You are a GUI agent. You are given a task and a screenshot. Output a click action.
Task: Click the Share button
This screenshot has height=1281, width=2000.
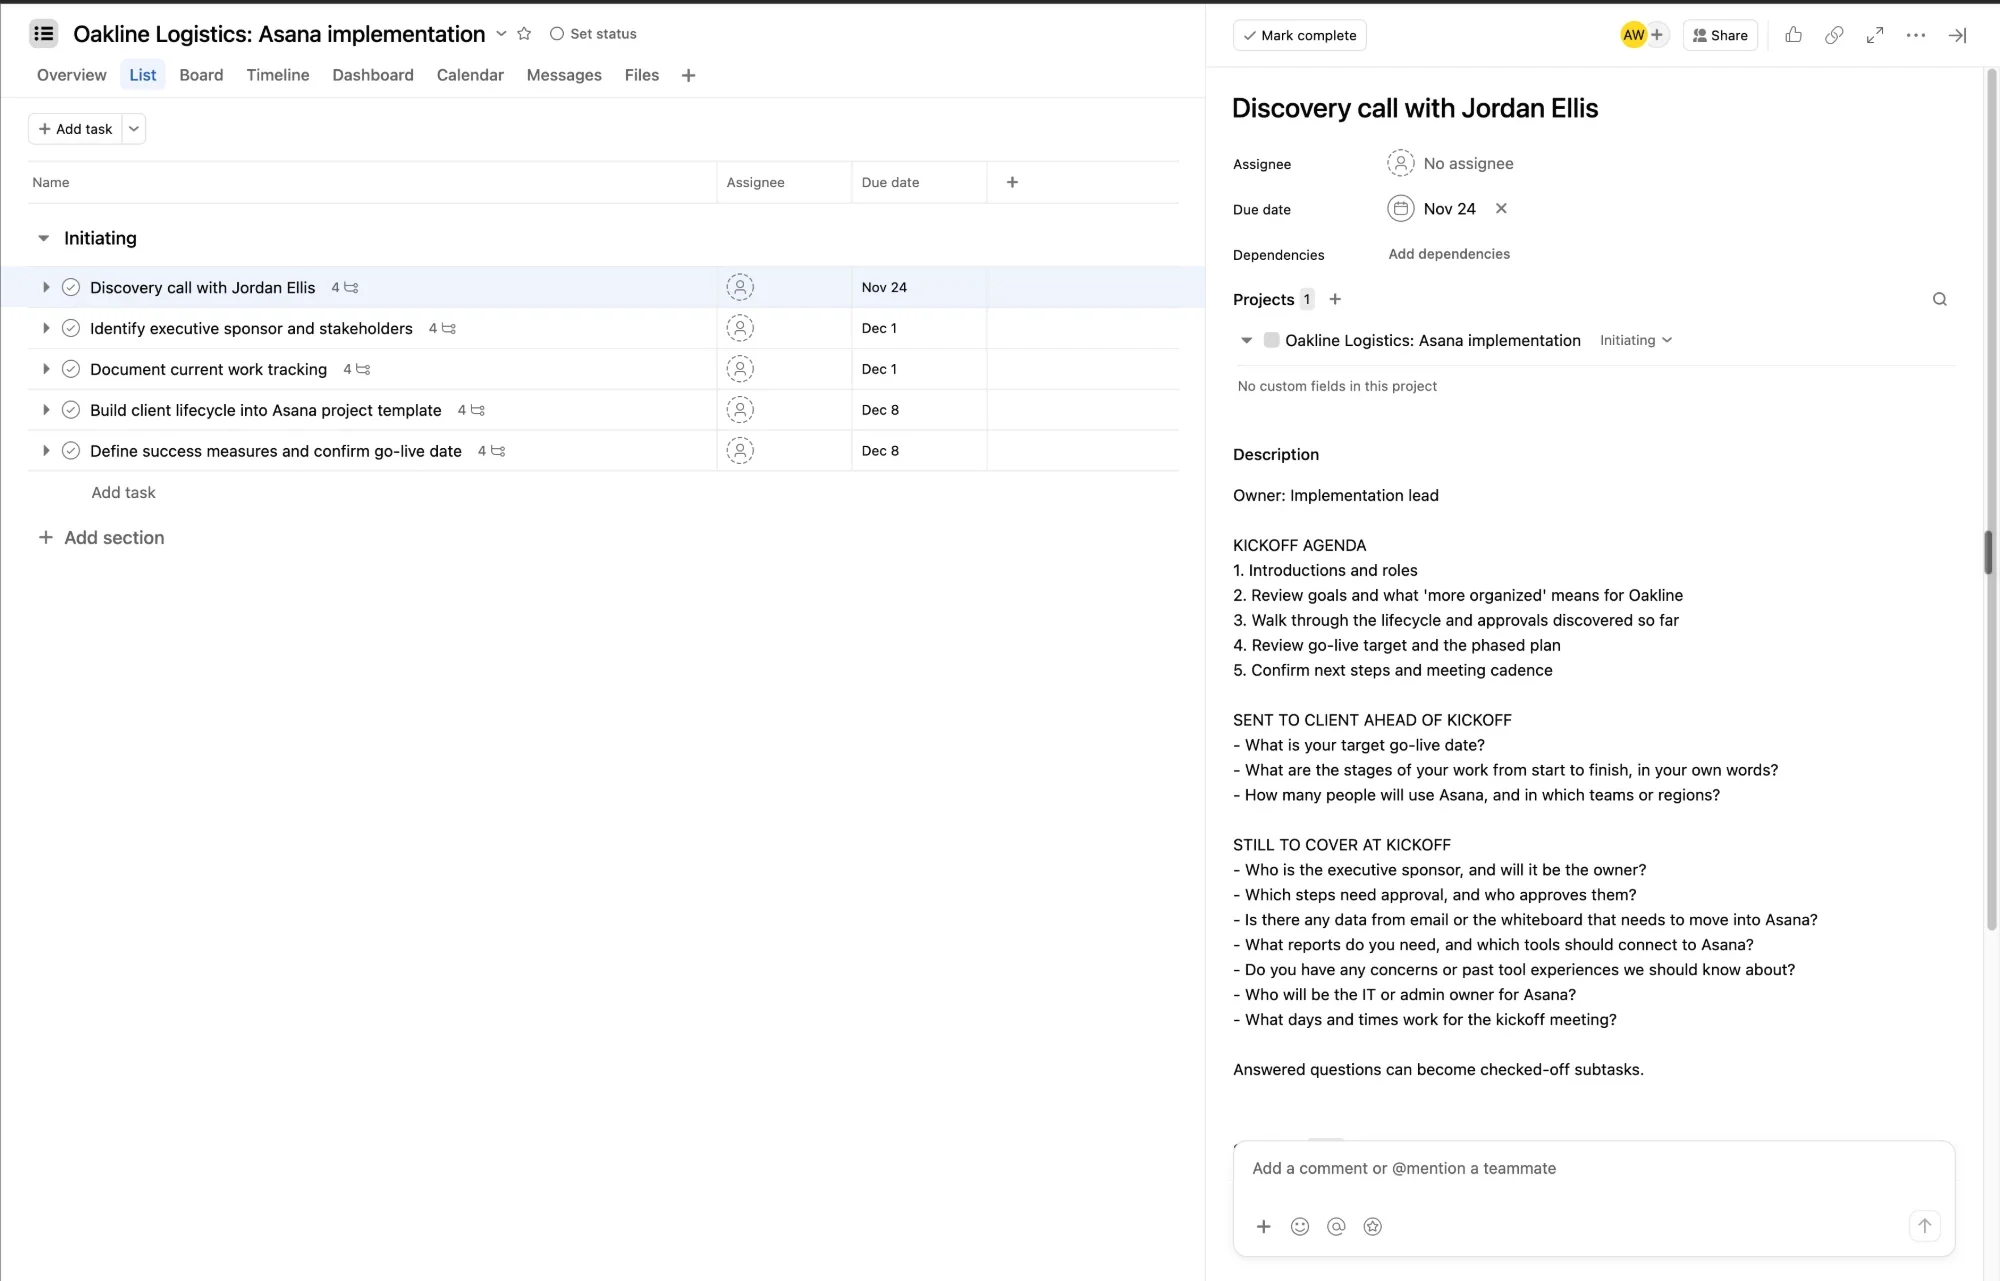point(1720,35)
